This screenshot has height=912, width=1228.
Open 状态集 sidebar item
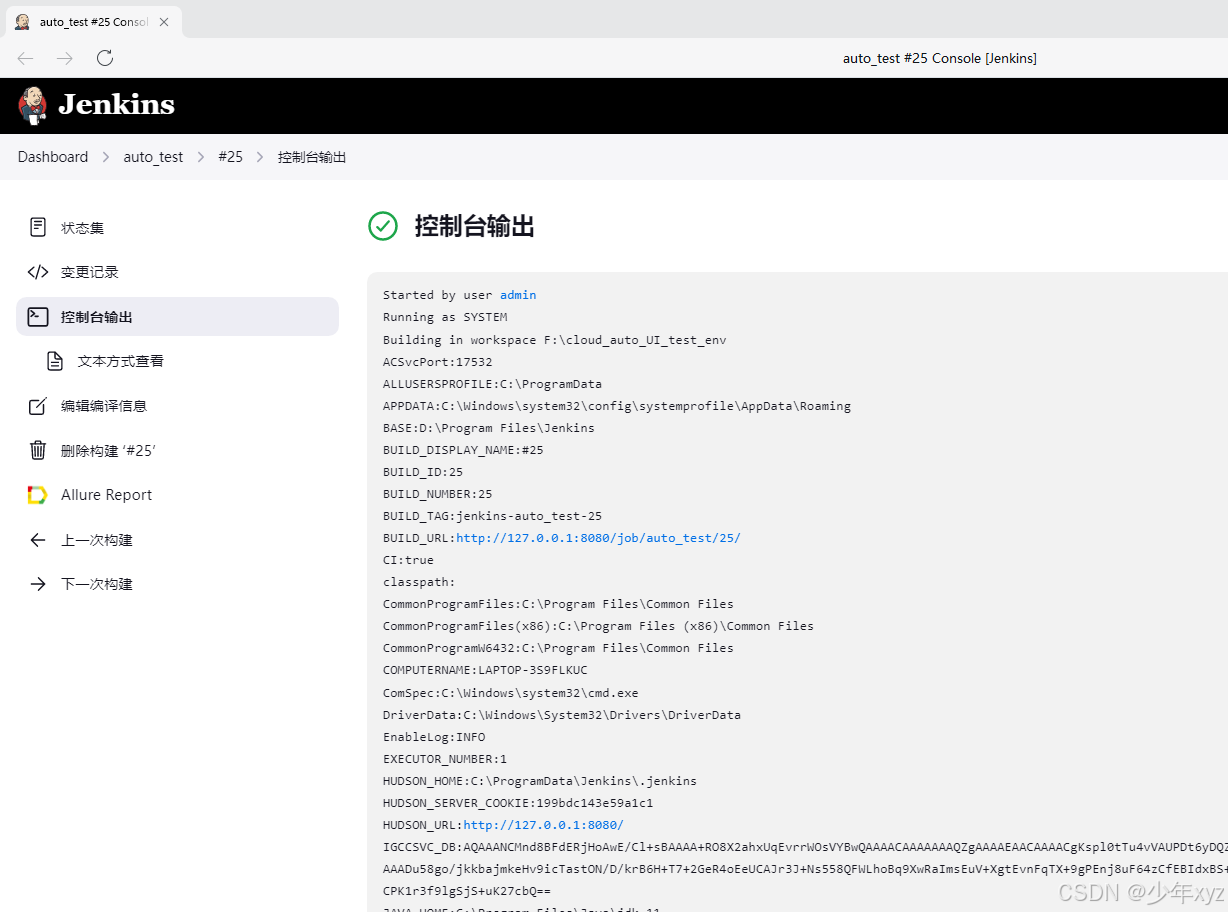coord(177,227)
